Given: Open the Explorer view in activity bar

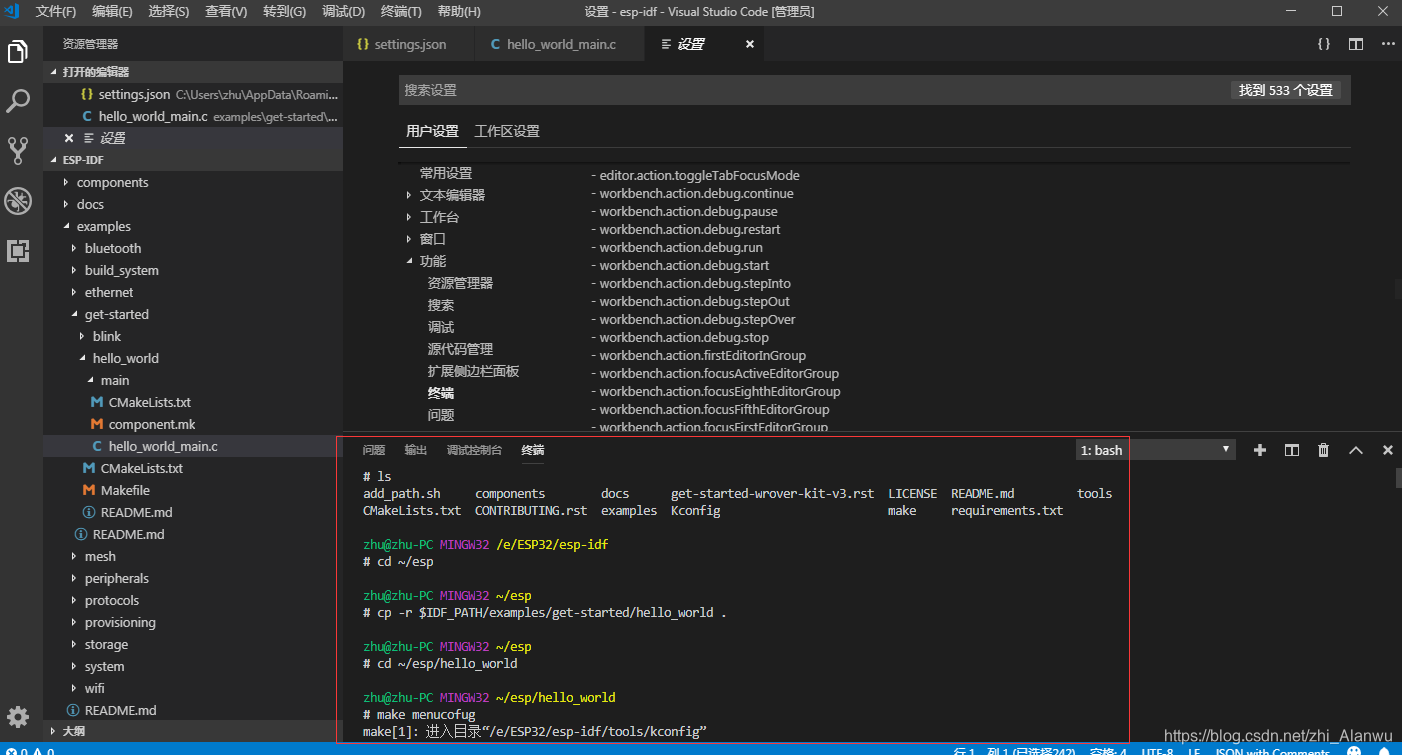Looking at the screenshot, I should pos(18,52).
